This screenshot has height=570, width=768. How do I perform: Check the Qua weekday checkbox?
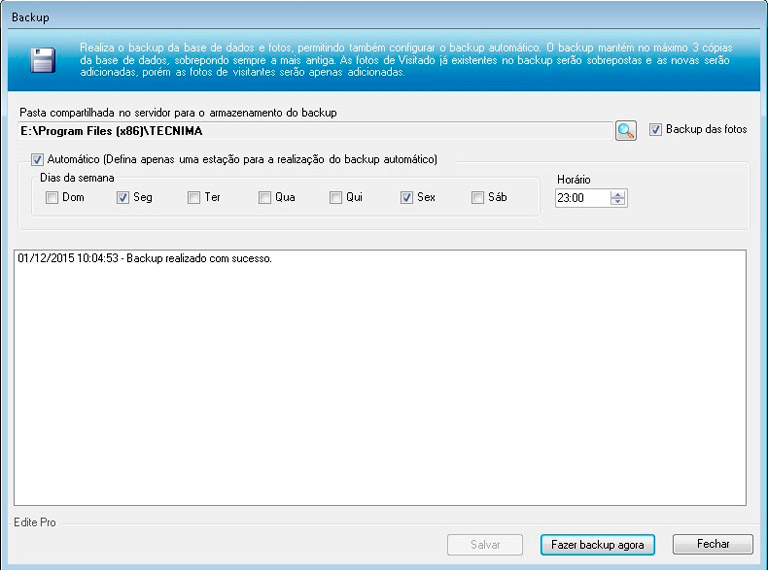pyautogui.click(x=264, y=198)
